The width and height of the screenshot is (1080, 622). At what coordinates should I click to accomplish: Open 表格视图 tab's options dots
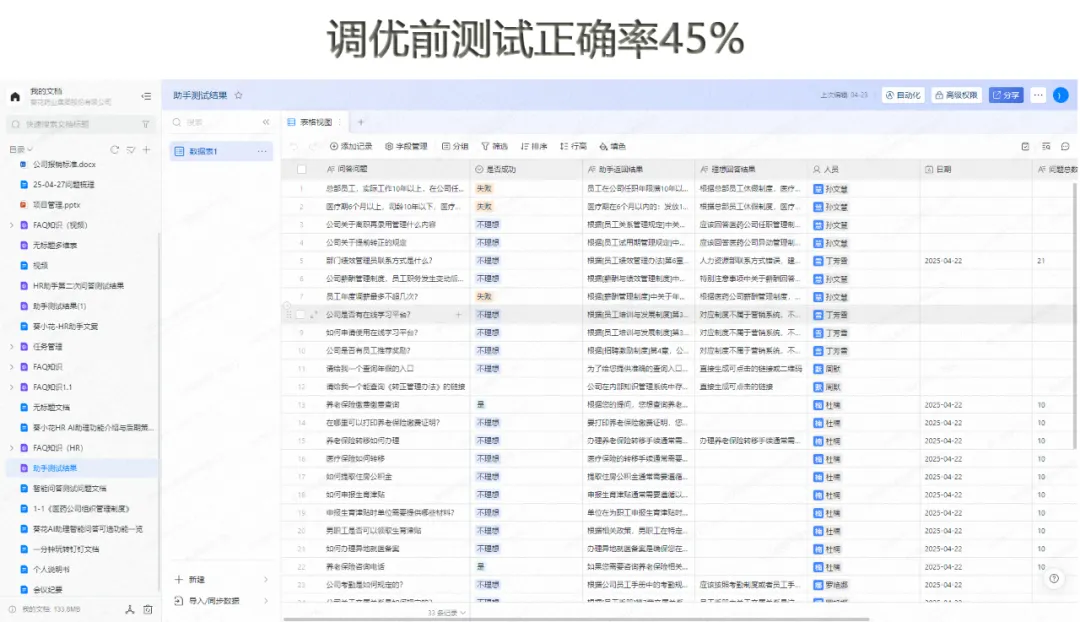[x=340, y=122]
